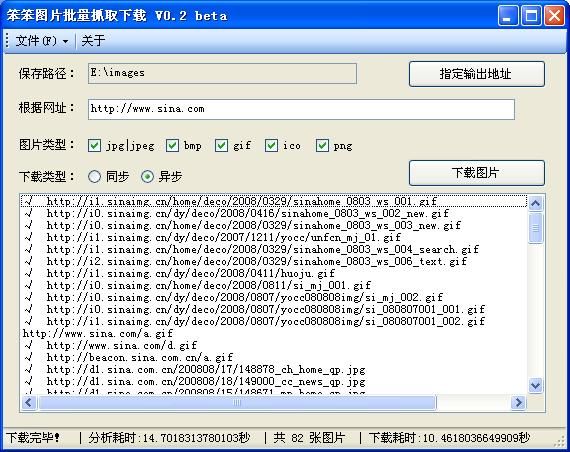The image size is (570, 452).
Task: Click the list's scroll right arrow
Action: tap(518, 402)
